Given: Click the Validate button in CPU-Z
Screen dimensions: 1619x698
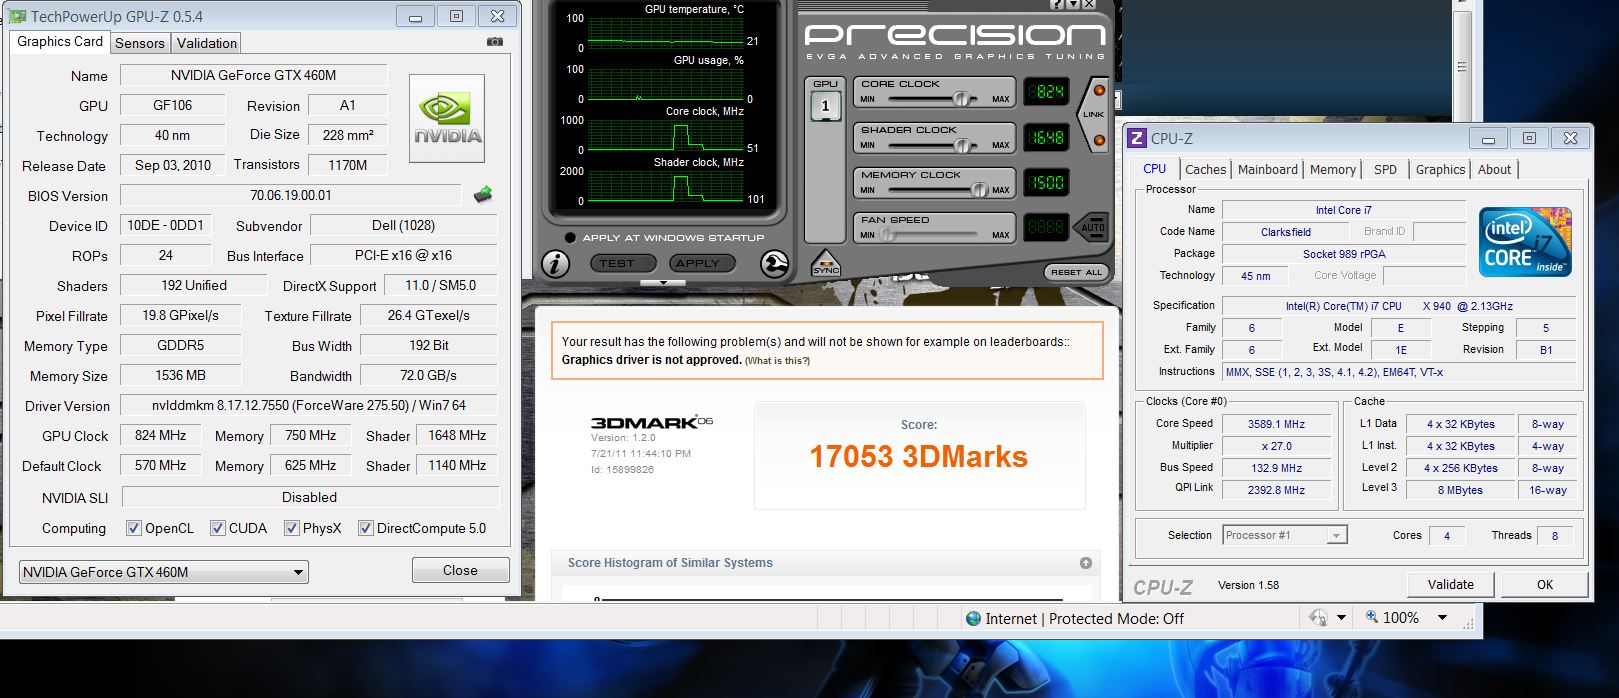Looking at the screenshot, I should click(1450, 584).
